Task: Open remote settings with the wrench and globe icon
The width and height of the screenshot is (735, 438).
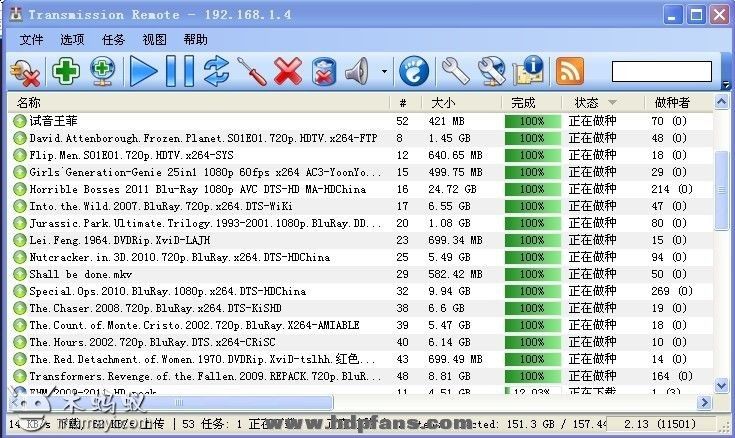Action: click(491, 71)
